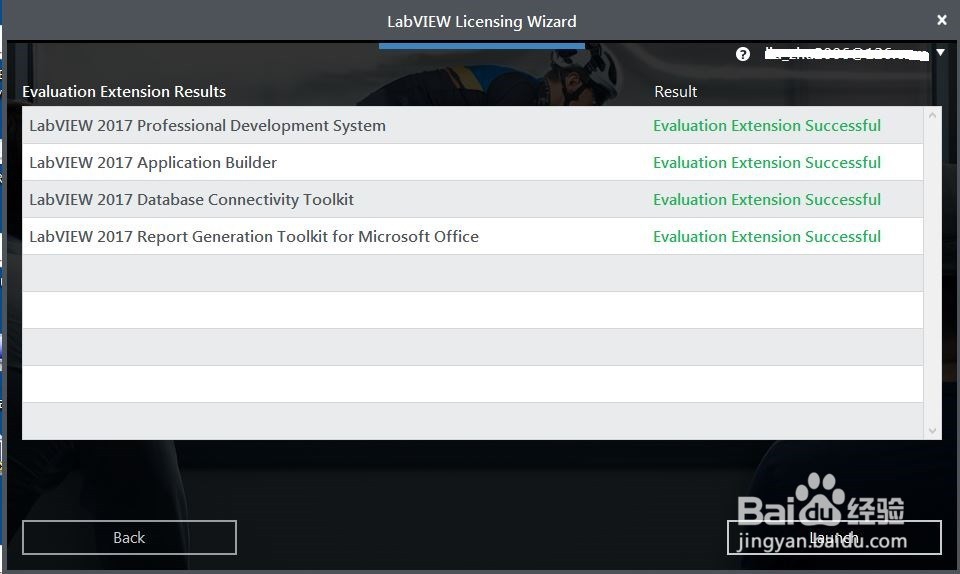Select LabVIEW 2017 Database Connectivity Toolkit row

[473, 199]
